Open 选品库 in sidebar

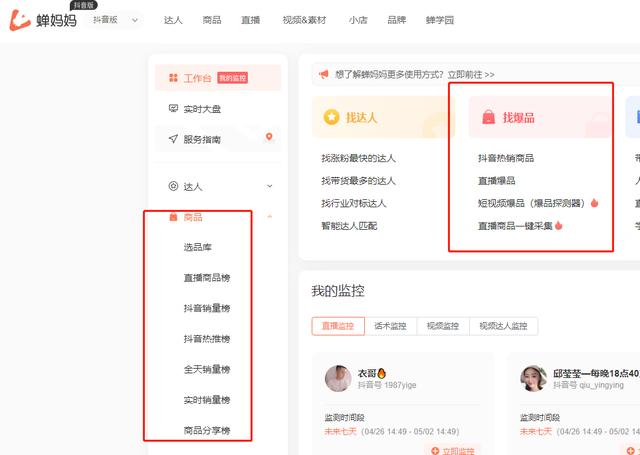point(198,247)
